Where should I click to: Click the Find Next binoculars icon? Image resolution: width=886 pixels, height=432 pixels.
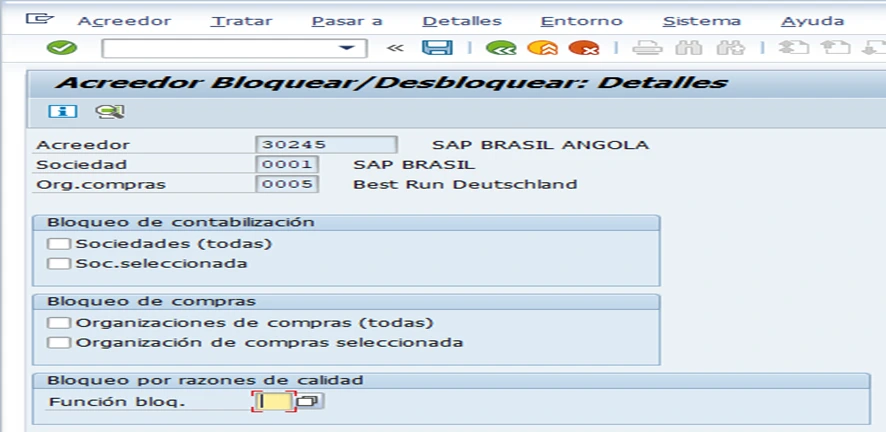(x=731, y=48)
